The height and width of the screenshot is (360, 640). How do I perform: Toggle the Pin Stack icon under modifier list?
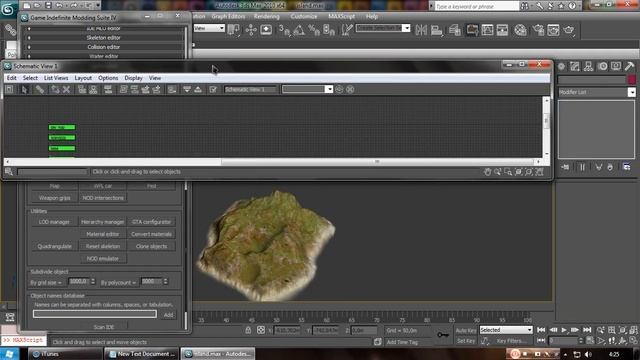(x=565, y=167)
